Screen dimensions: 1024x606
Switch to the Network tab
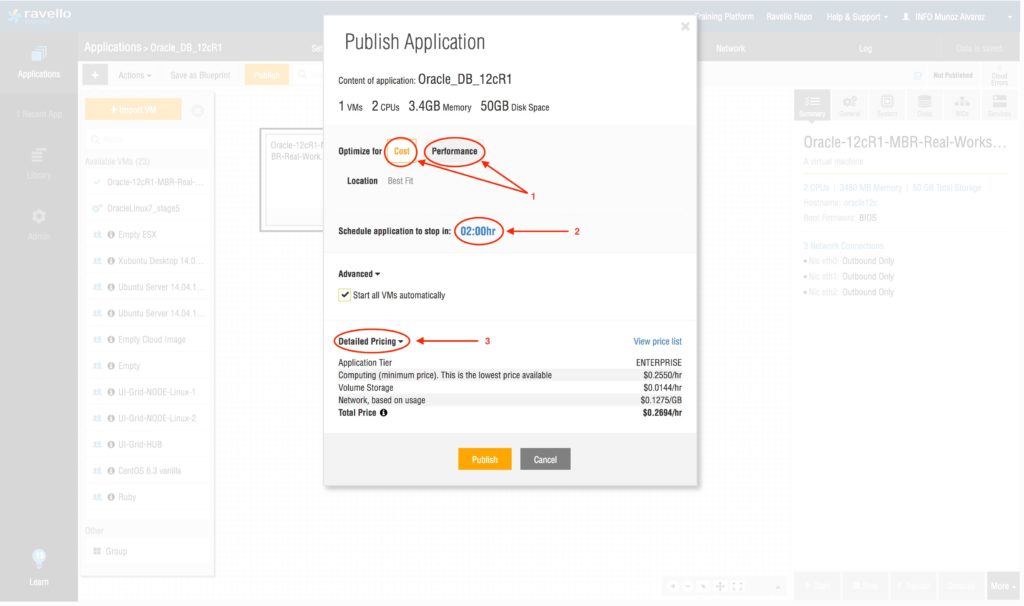coord(730,48)
